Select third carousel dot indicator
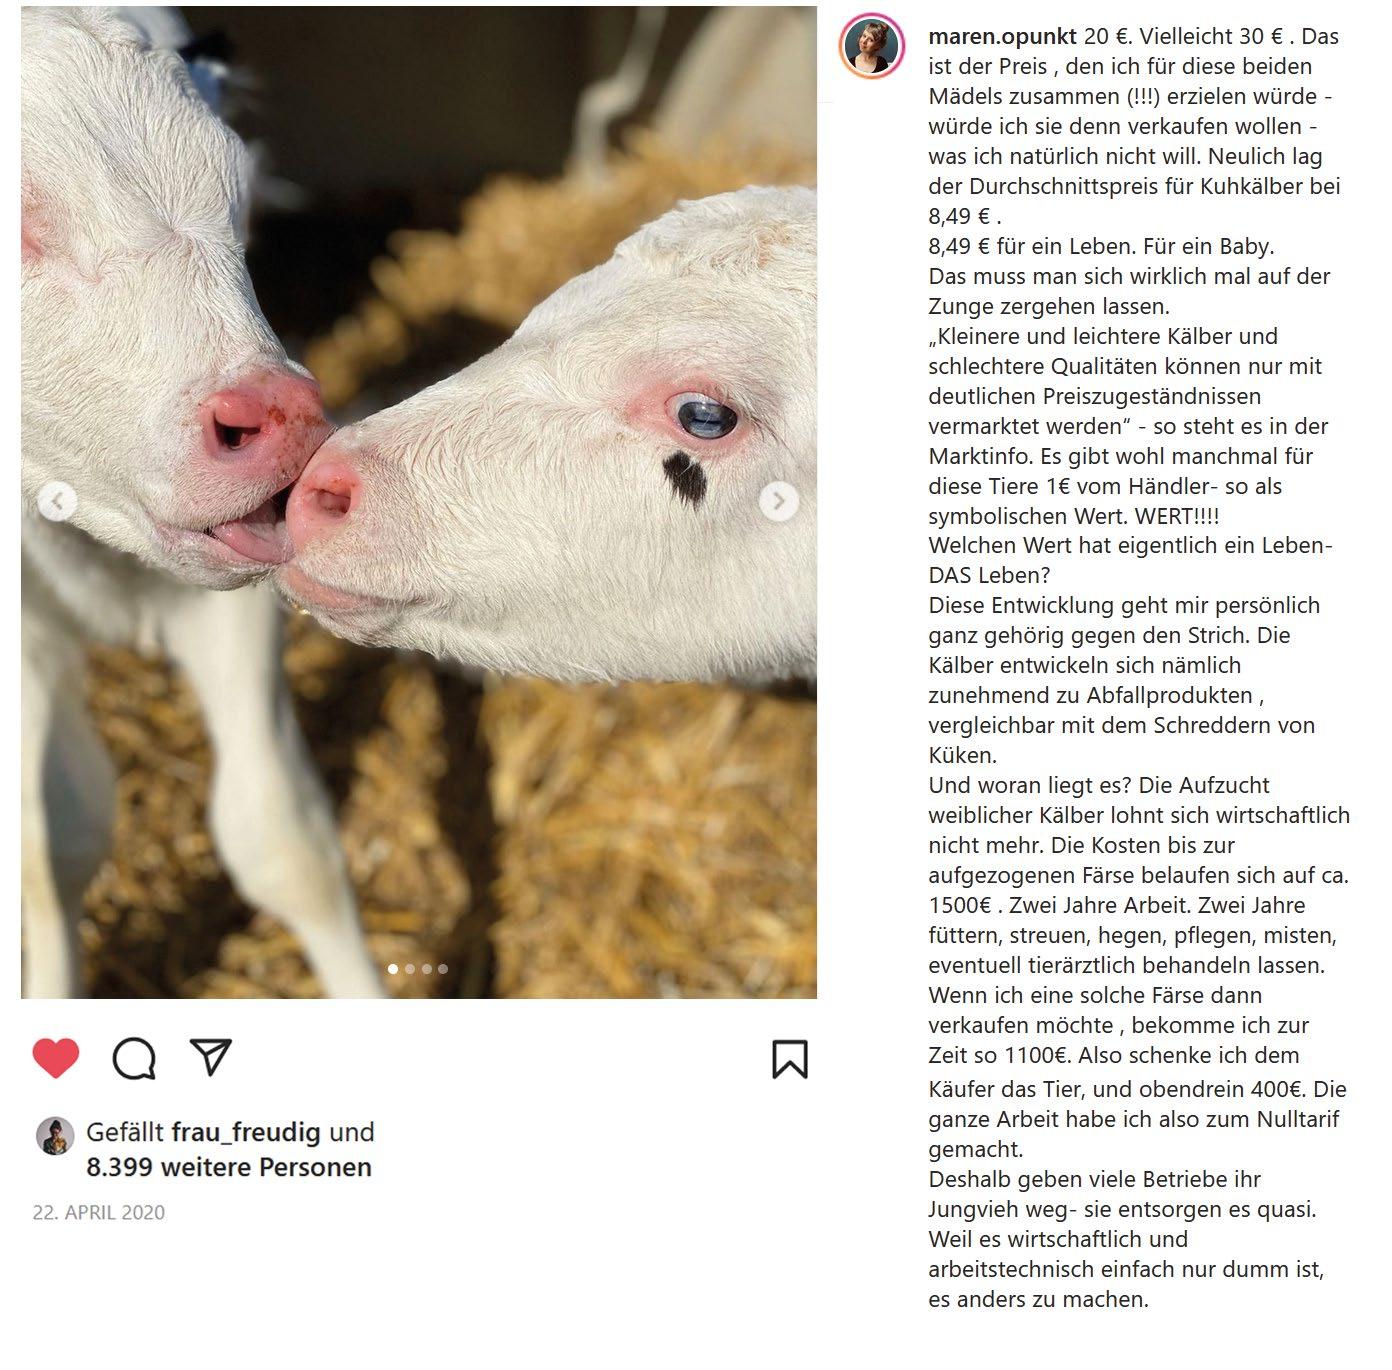 coord(427,968)
